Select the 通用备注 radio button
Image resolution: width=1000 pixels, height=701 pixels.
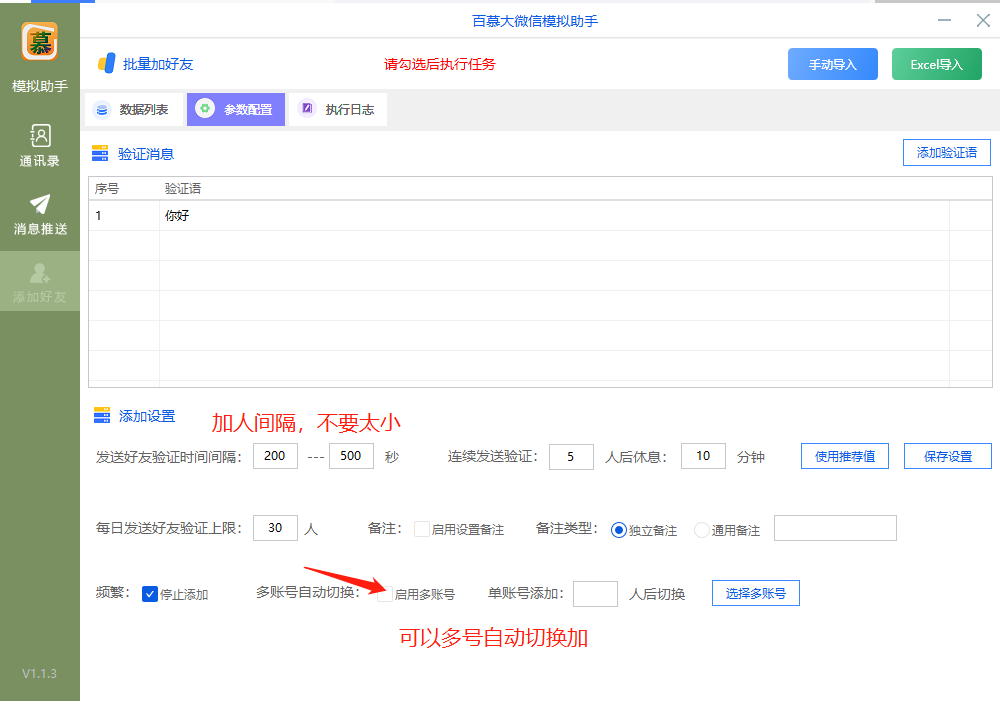(x=700, y=529)
